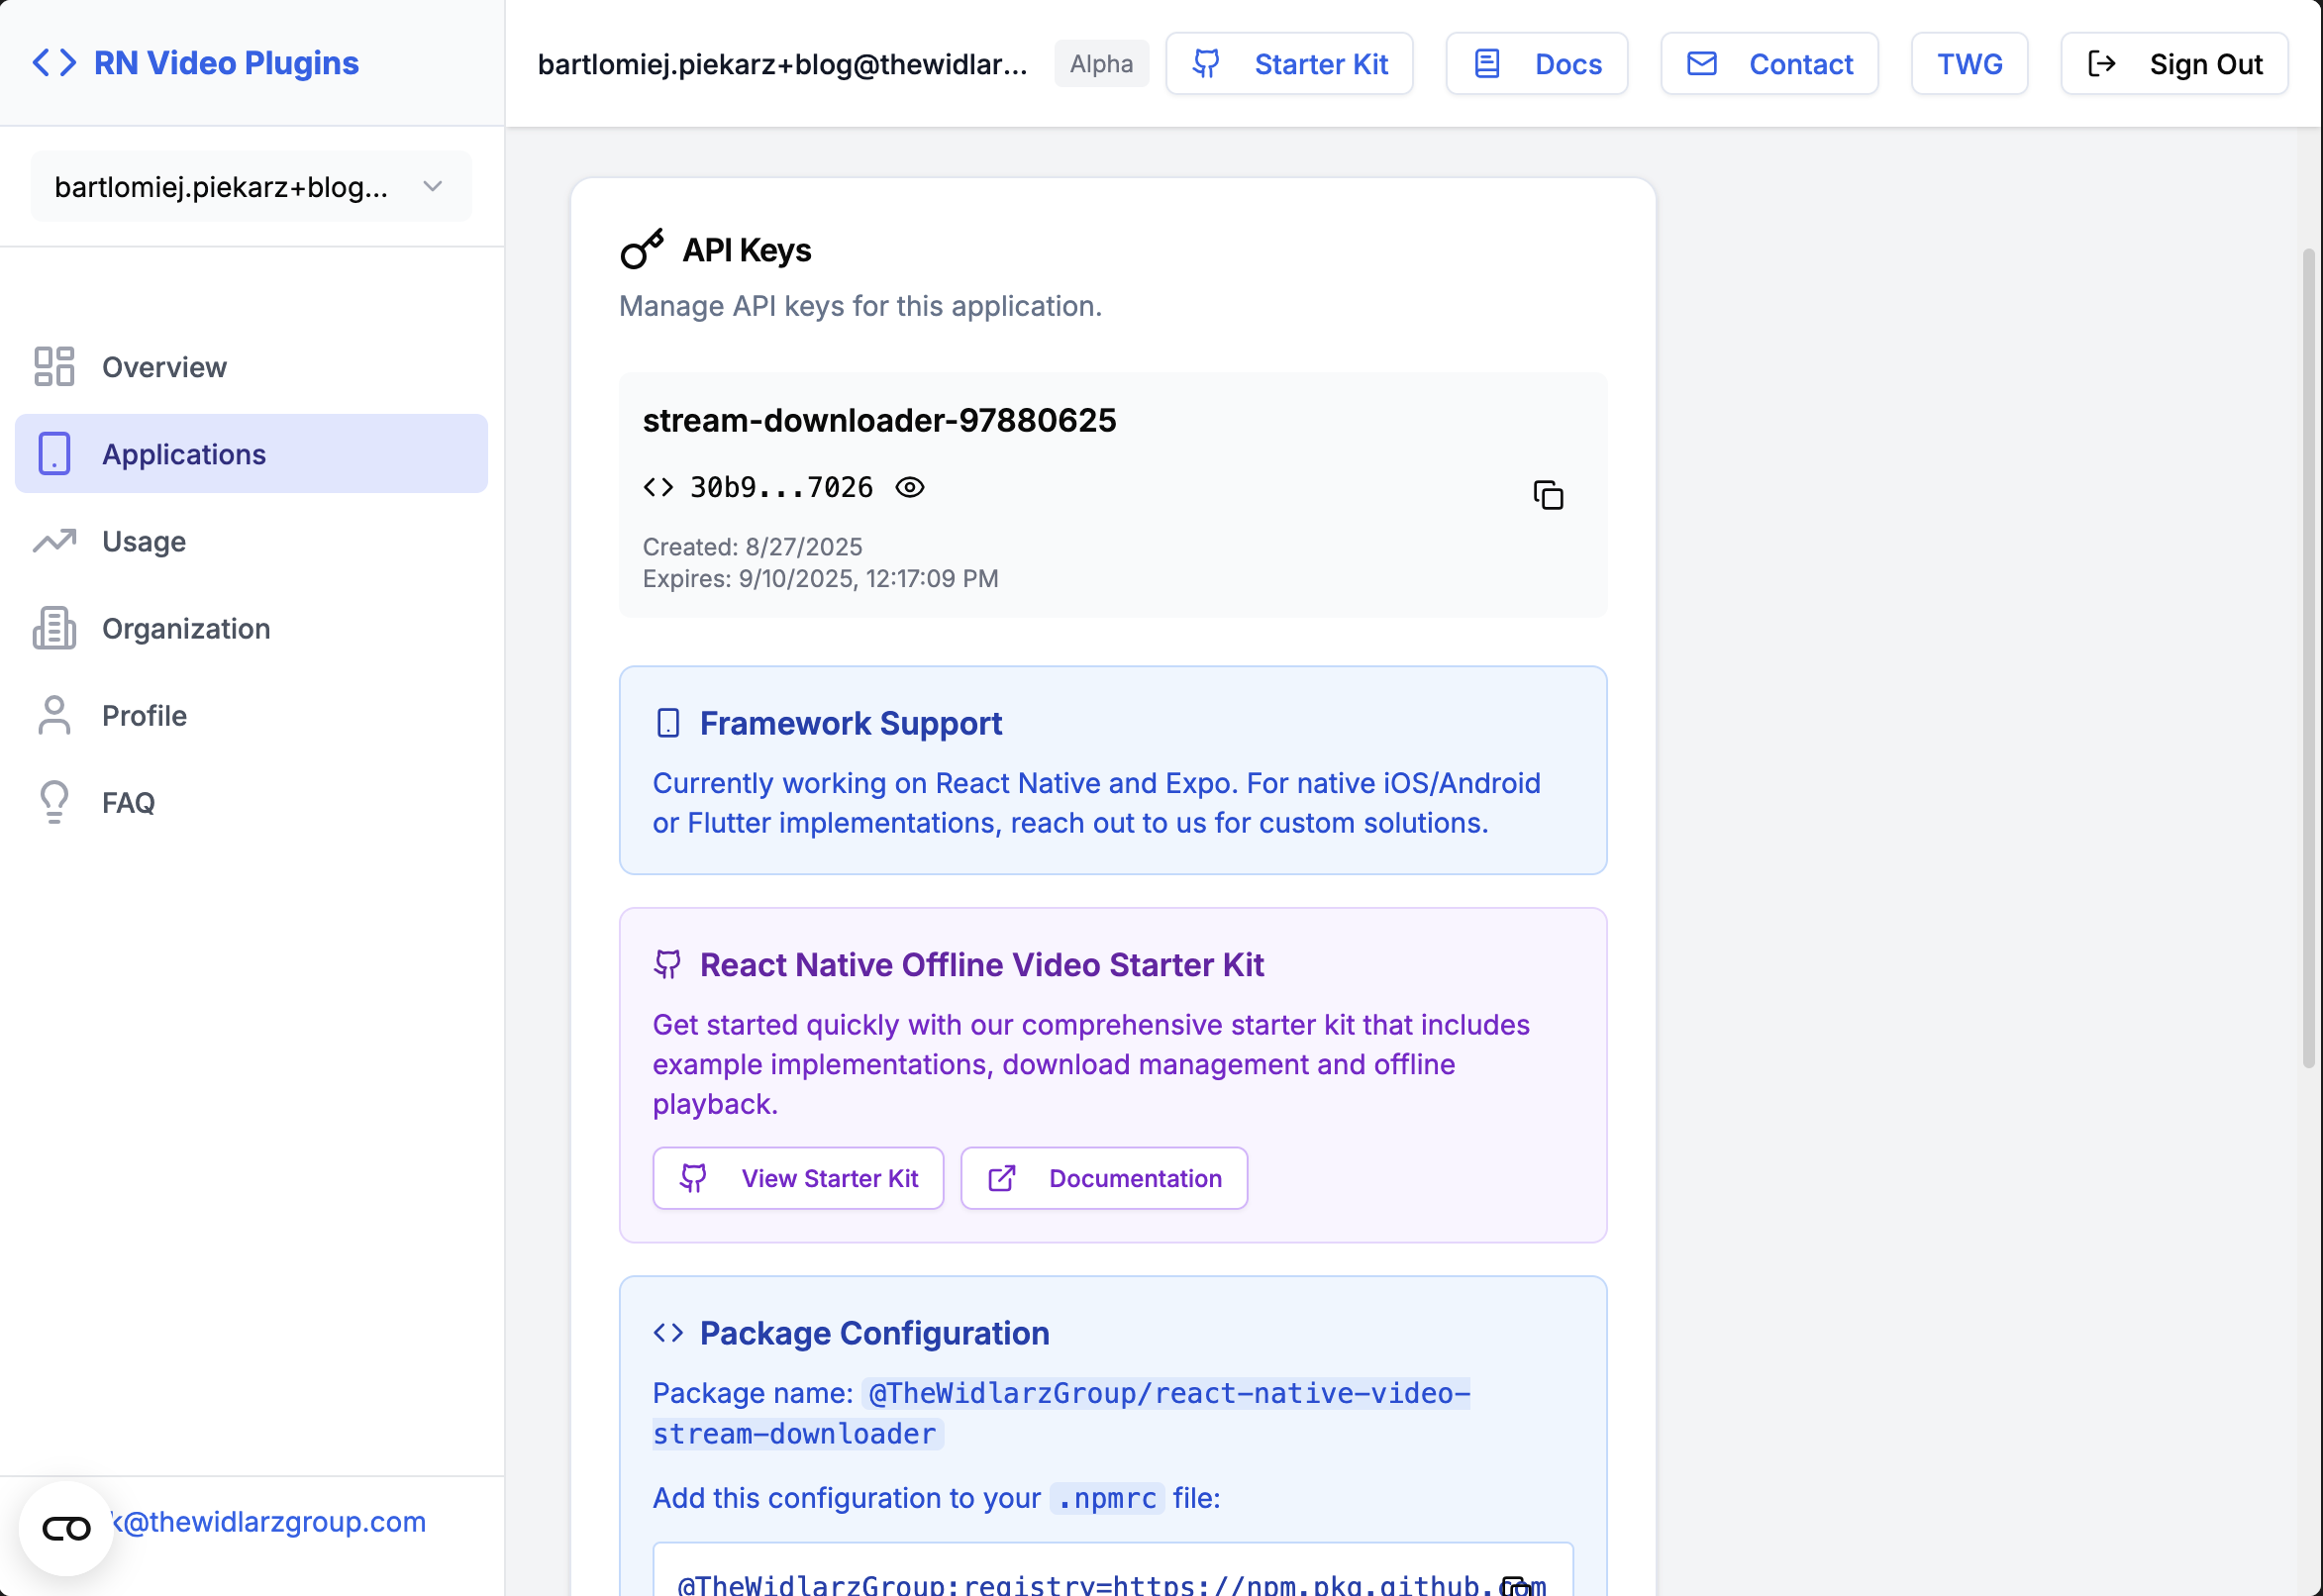
Task: Click the Created: 8/27/2025 text
Action: (752, 547)
